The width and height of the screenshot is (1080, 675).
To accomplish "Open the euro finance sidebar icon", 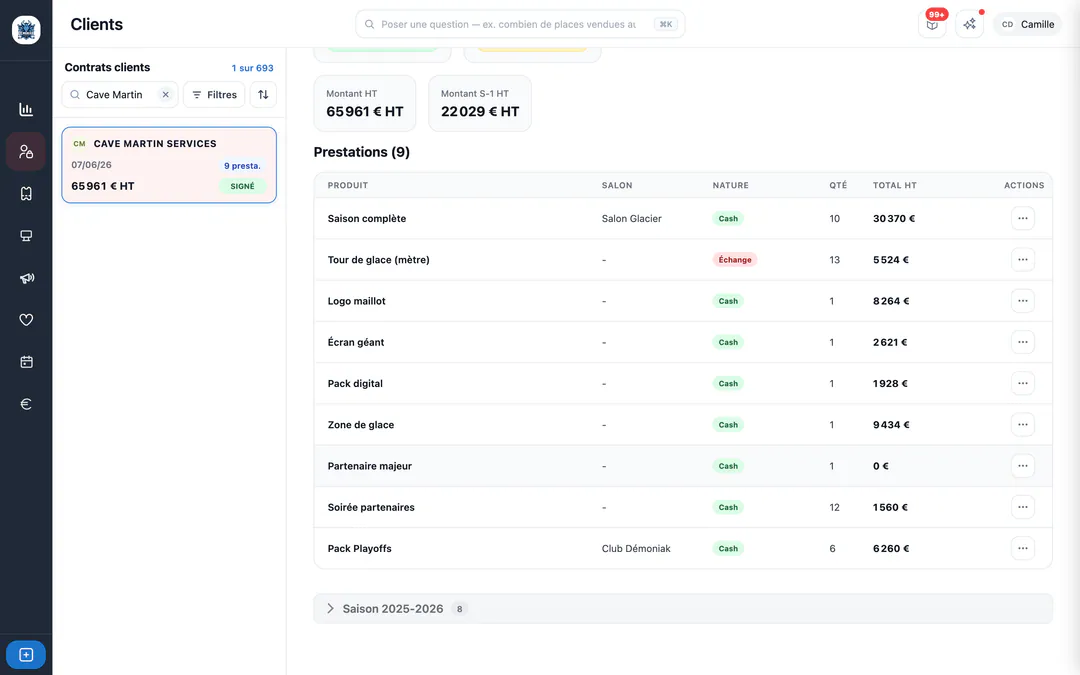I will pos(26,404).
